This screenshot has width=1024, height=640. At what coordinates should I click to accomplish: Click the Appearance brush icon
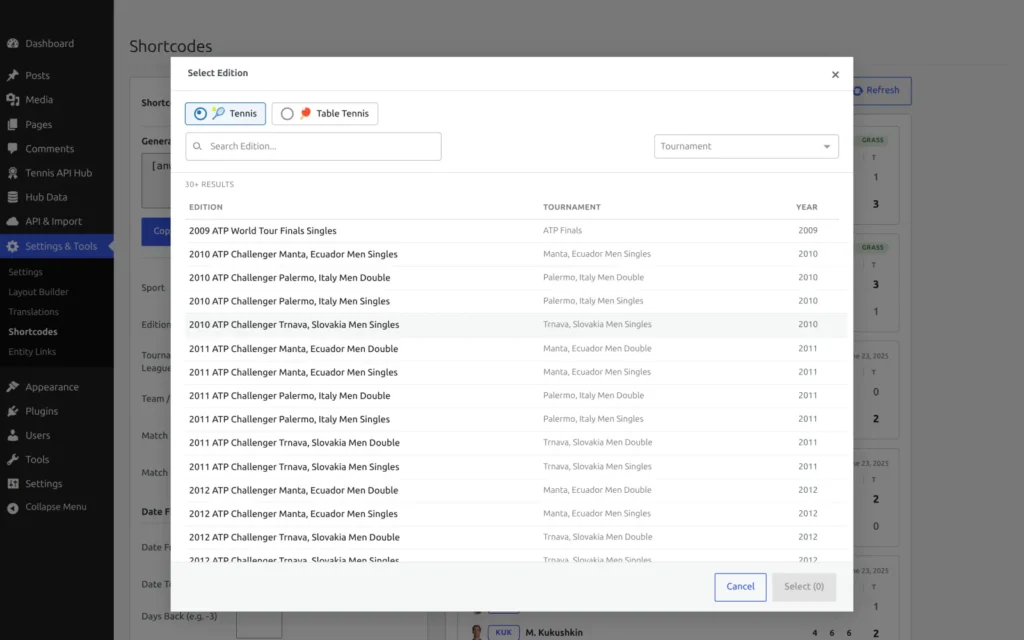point(12,387)
